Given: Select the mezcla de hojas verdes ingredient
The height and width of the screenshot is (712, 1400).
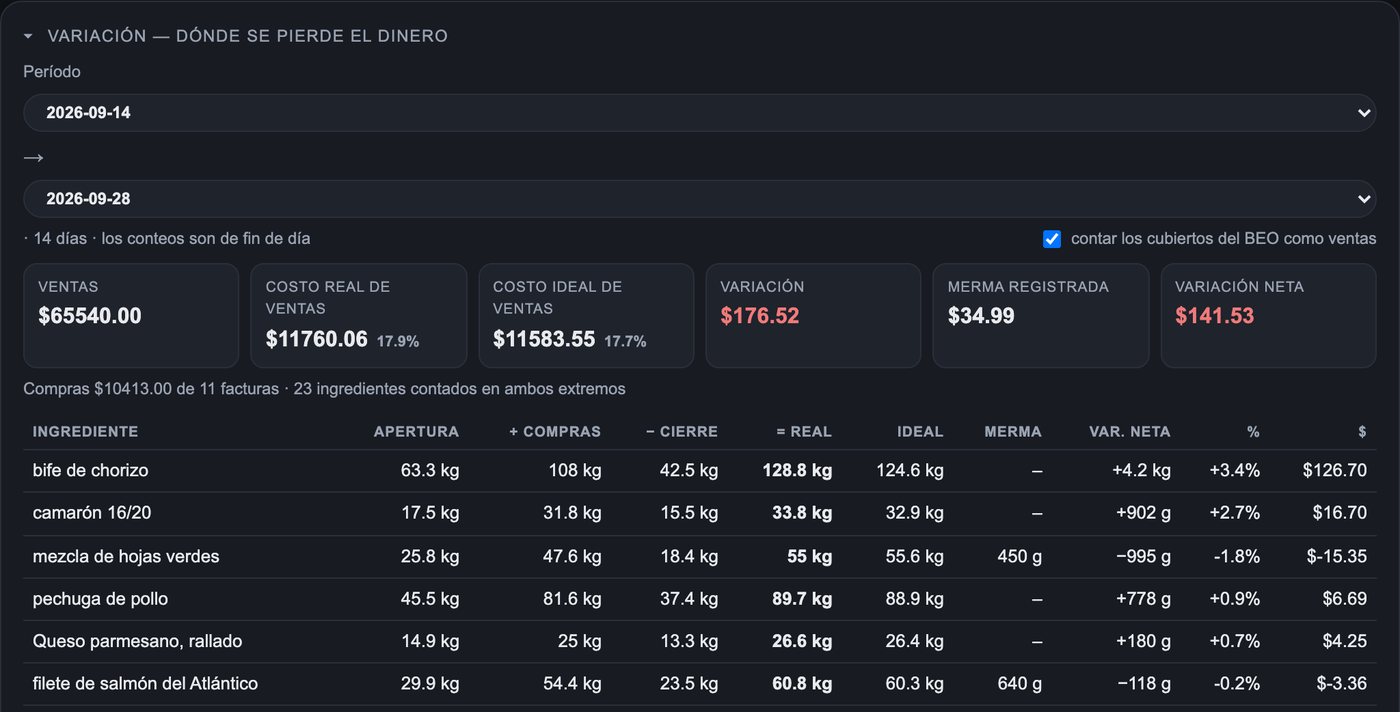Looking at the screenshot, I should click(126, 556).
